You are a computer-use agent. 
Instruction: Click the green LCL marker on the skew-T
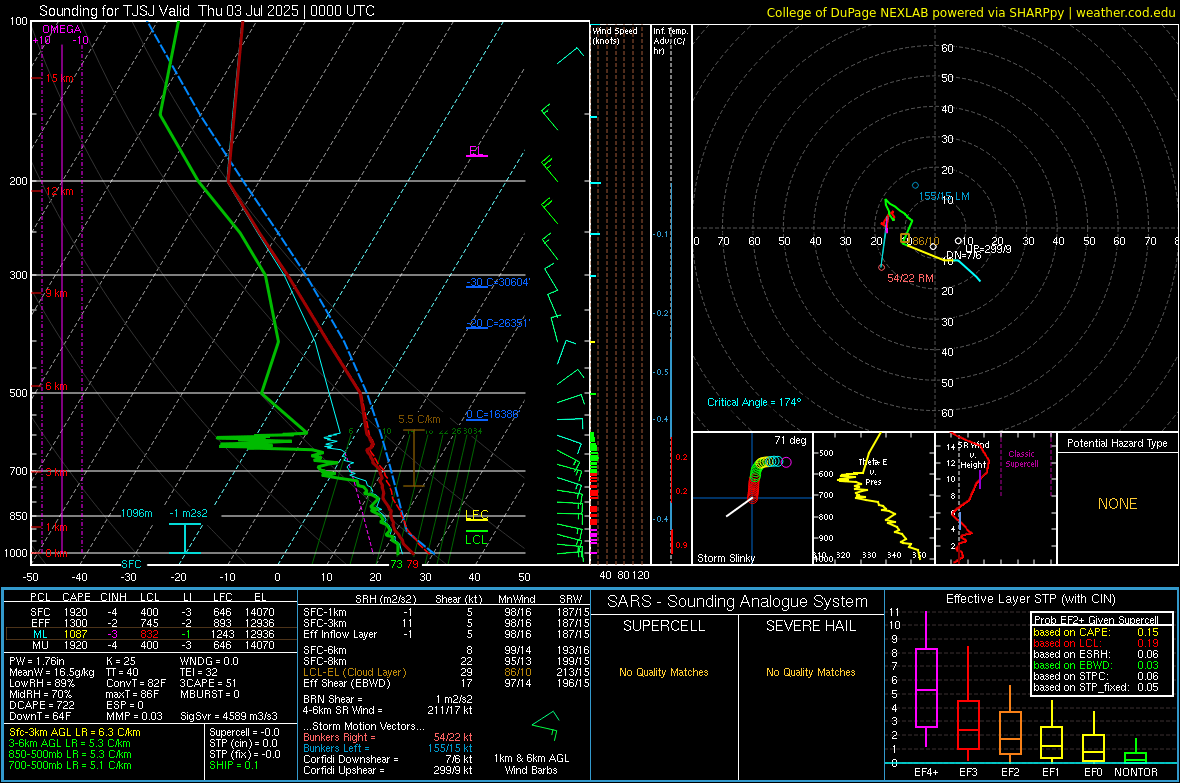(476, 539)
